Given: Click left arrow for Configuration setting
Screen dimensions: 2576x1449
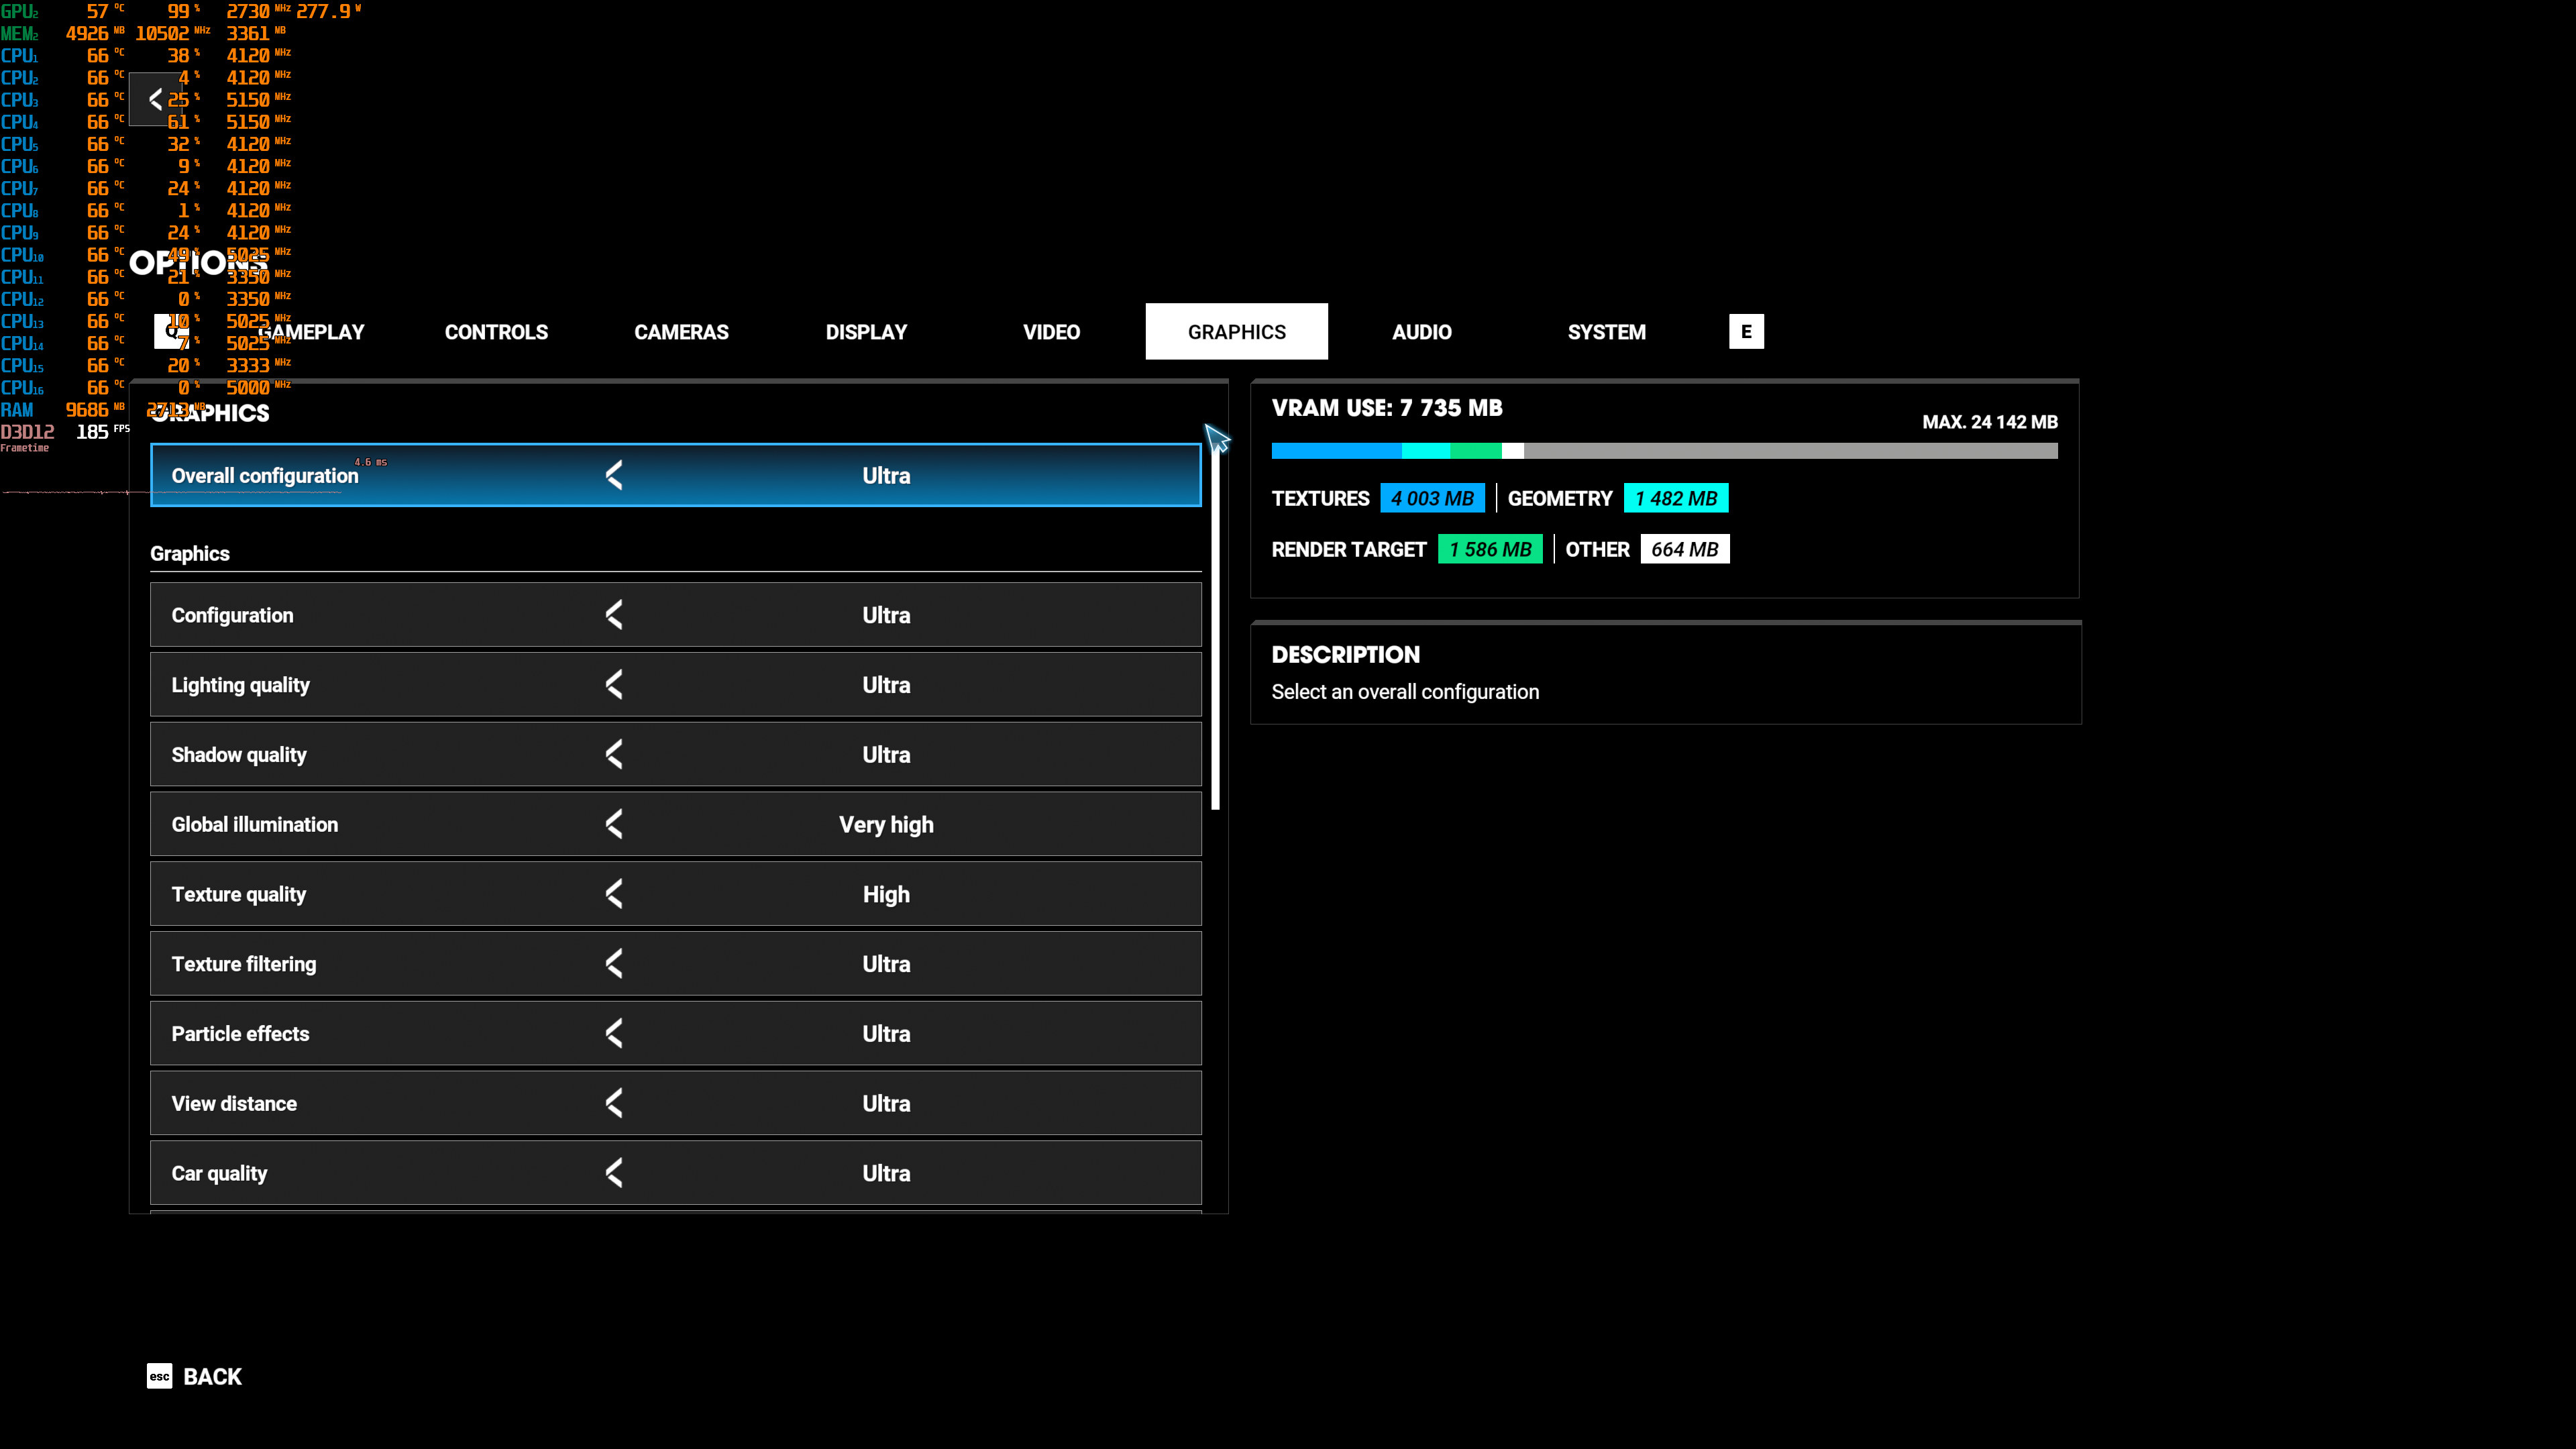Looking at the screenshot, I should pyautogui.click(x=614, y=615).
